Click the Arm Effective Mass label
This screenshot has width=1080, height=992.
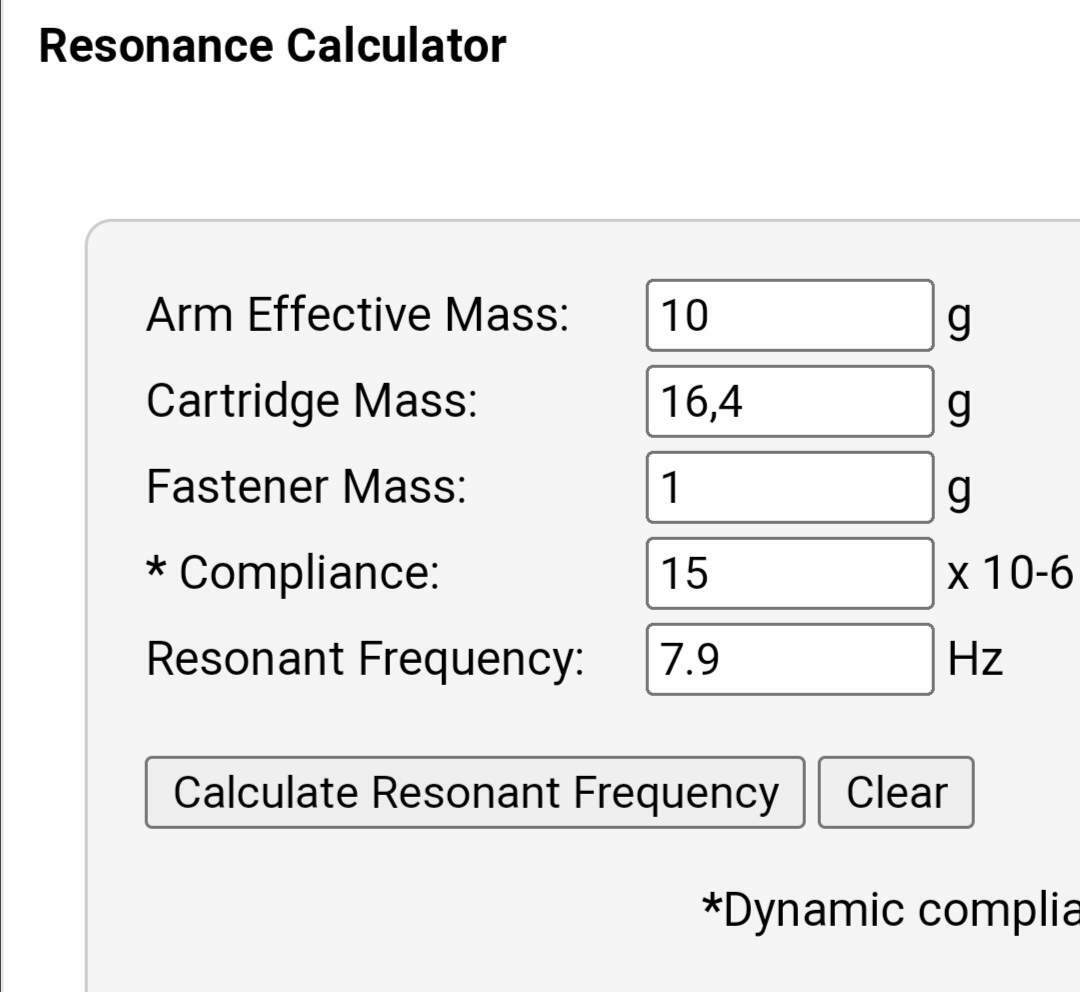click(x=357, y=315)
